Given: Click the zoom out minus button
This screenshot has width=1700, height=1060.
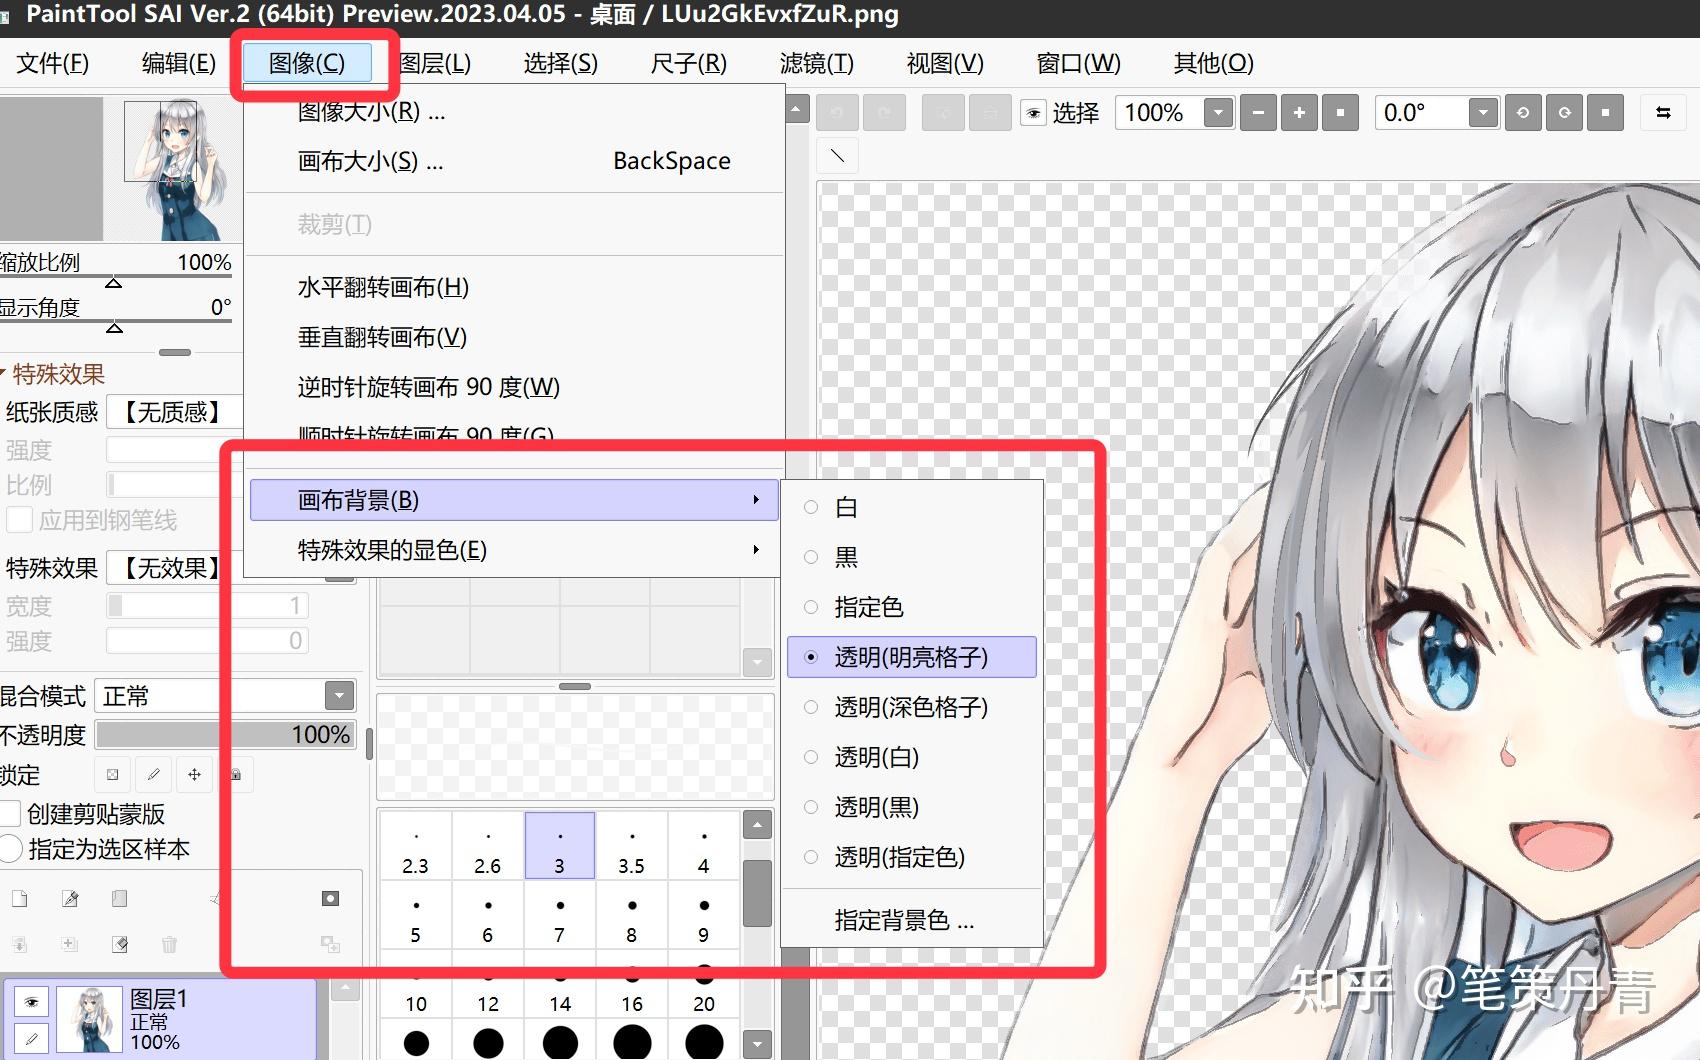Looking at the screenshot, I should click(x=1258, y=113).
